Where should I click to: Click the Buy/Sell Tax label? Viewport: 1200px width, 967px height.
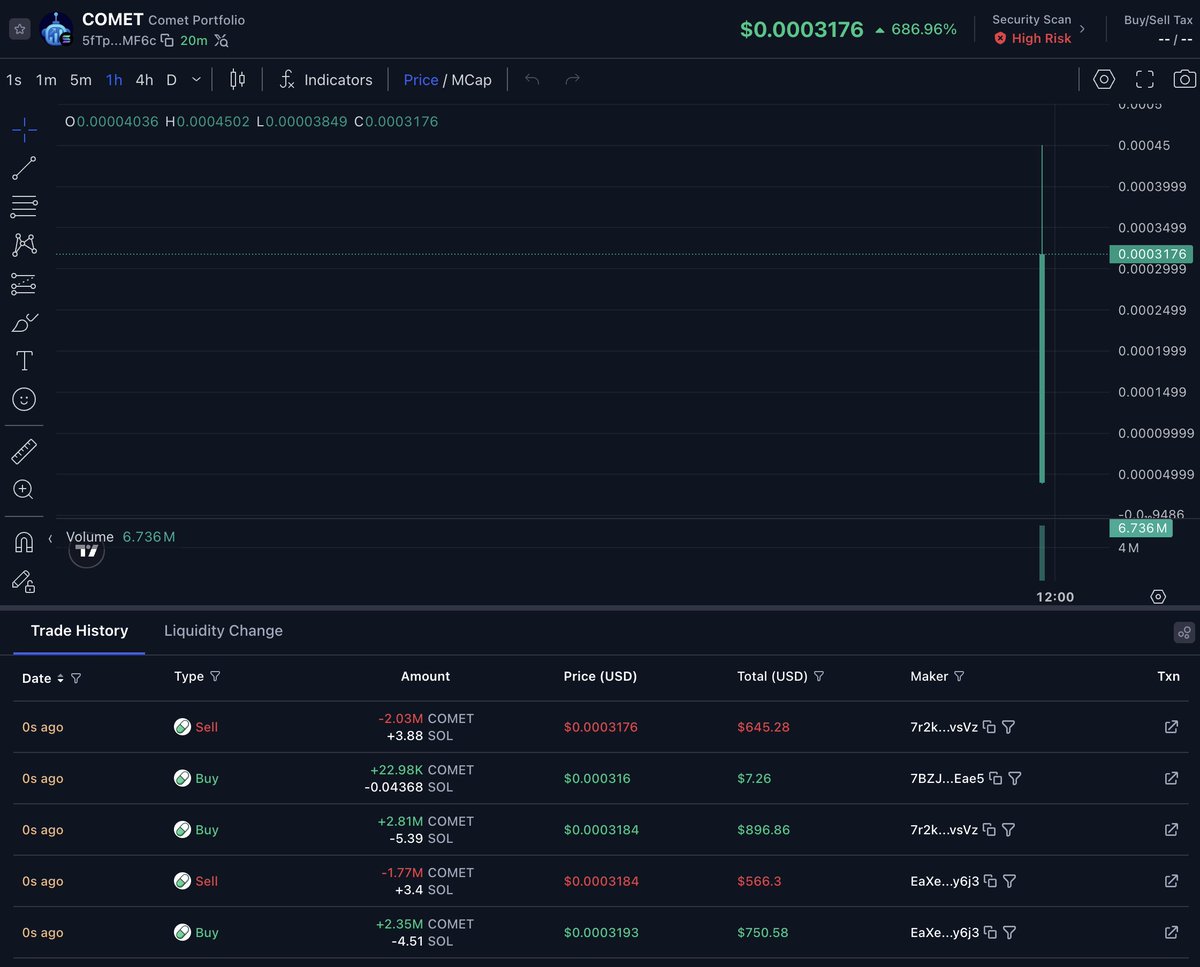click(x=1158, y=20)
